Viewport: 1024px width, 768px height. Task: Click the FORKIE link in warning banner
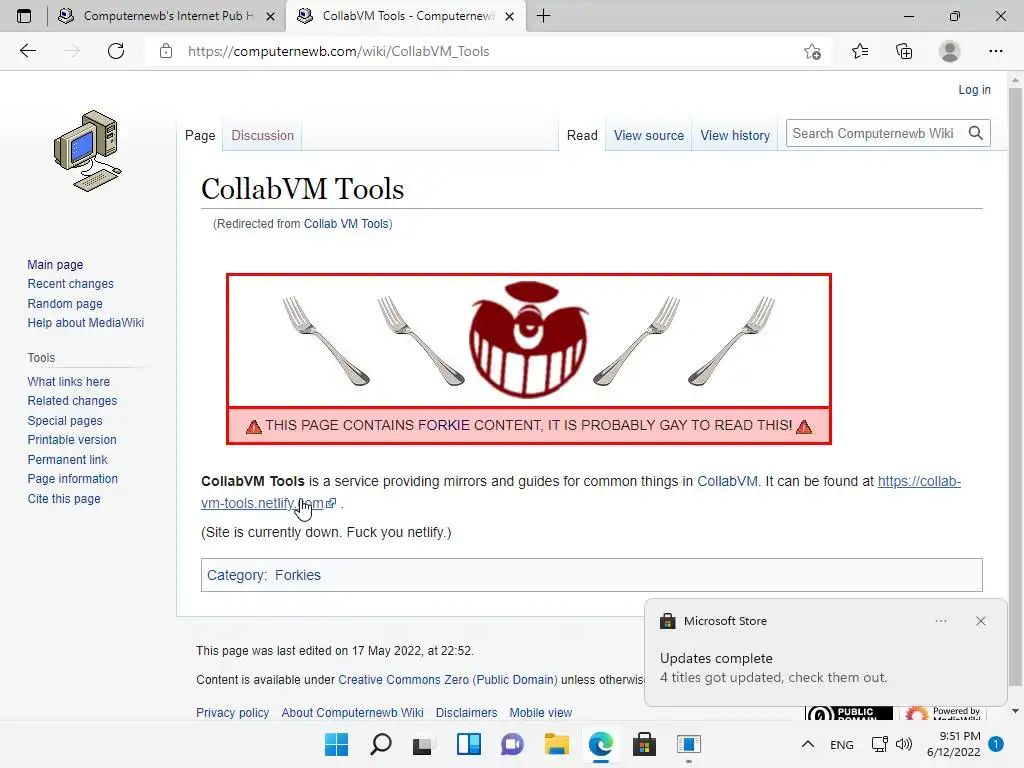coord(443,425)
